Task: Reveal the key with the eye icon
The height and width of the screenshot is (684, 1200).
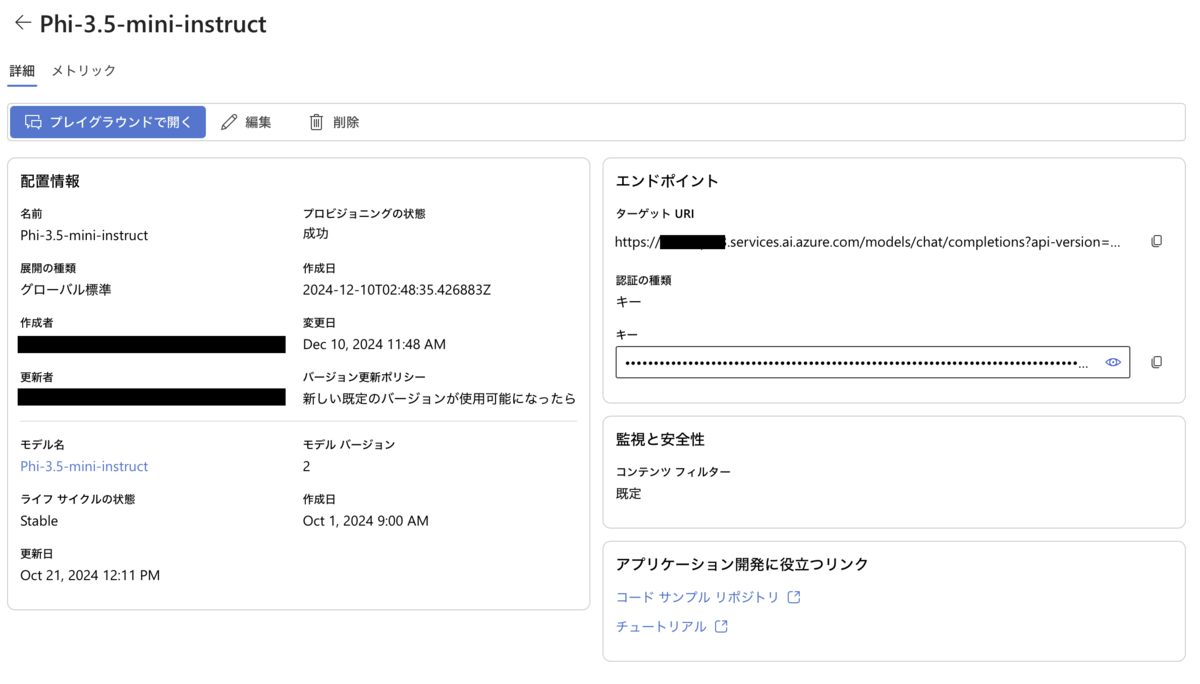Action: (x=1113, y=362)
